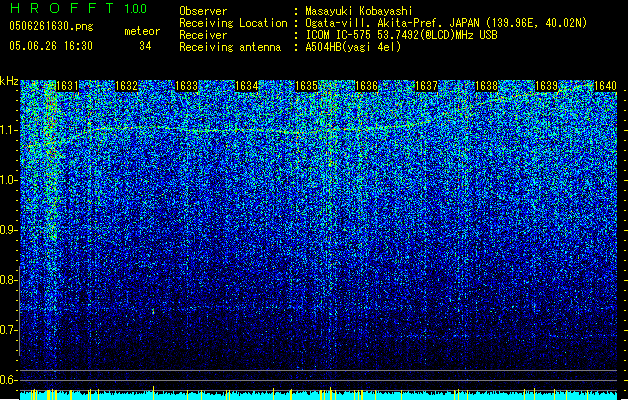This screenshot has width=629, height=400.
Task: Click the 1631 time marker
Action: (67, 86)
